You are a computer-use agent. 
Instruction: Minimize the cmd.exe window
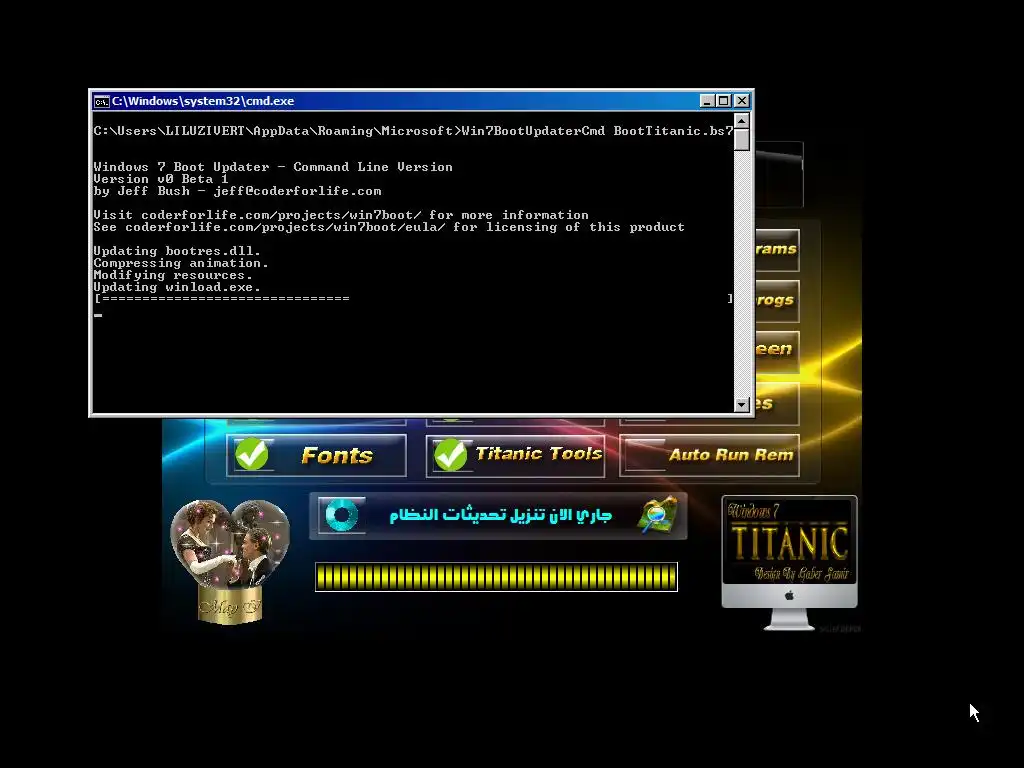[x=707, y=101]
